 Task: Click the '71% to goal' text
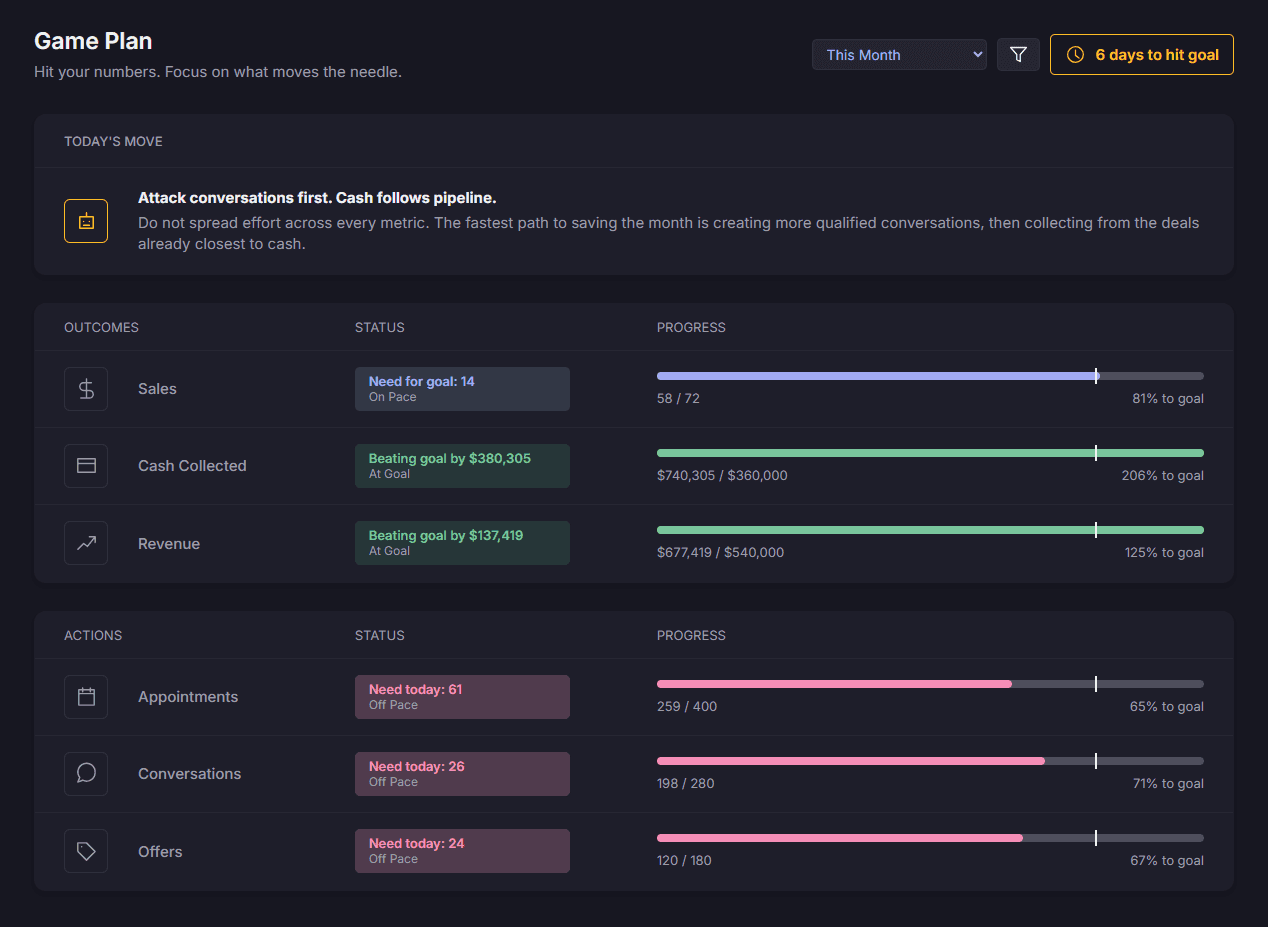[1168, 784]
